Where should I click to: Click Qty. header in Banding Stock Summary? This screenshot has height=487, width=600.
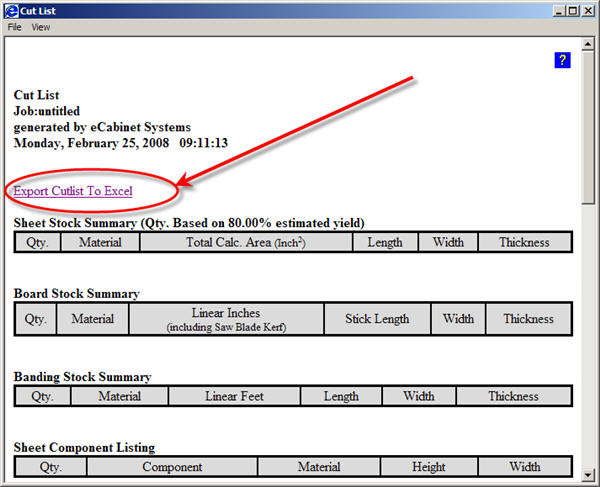[x=42, y=396]
